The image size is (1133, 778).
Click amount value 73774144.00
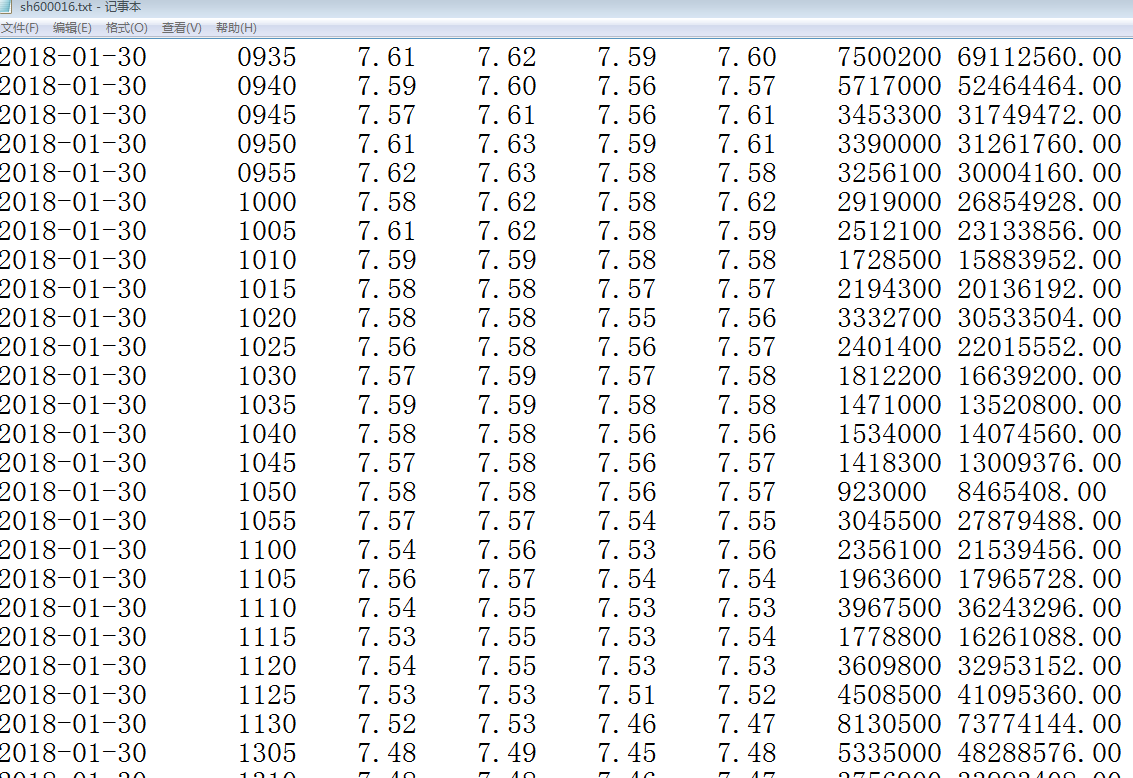click(1040, 724)
